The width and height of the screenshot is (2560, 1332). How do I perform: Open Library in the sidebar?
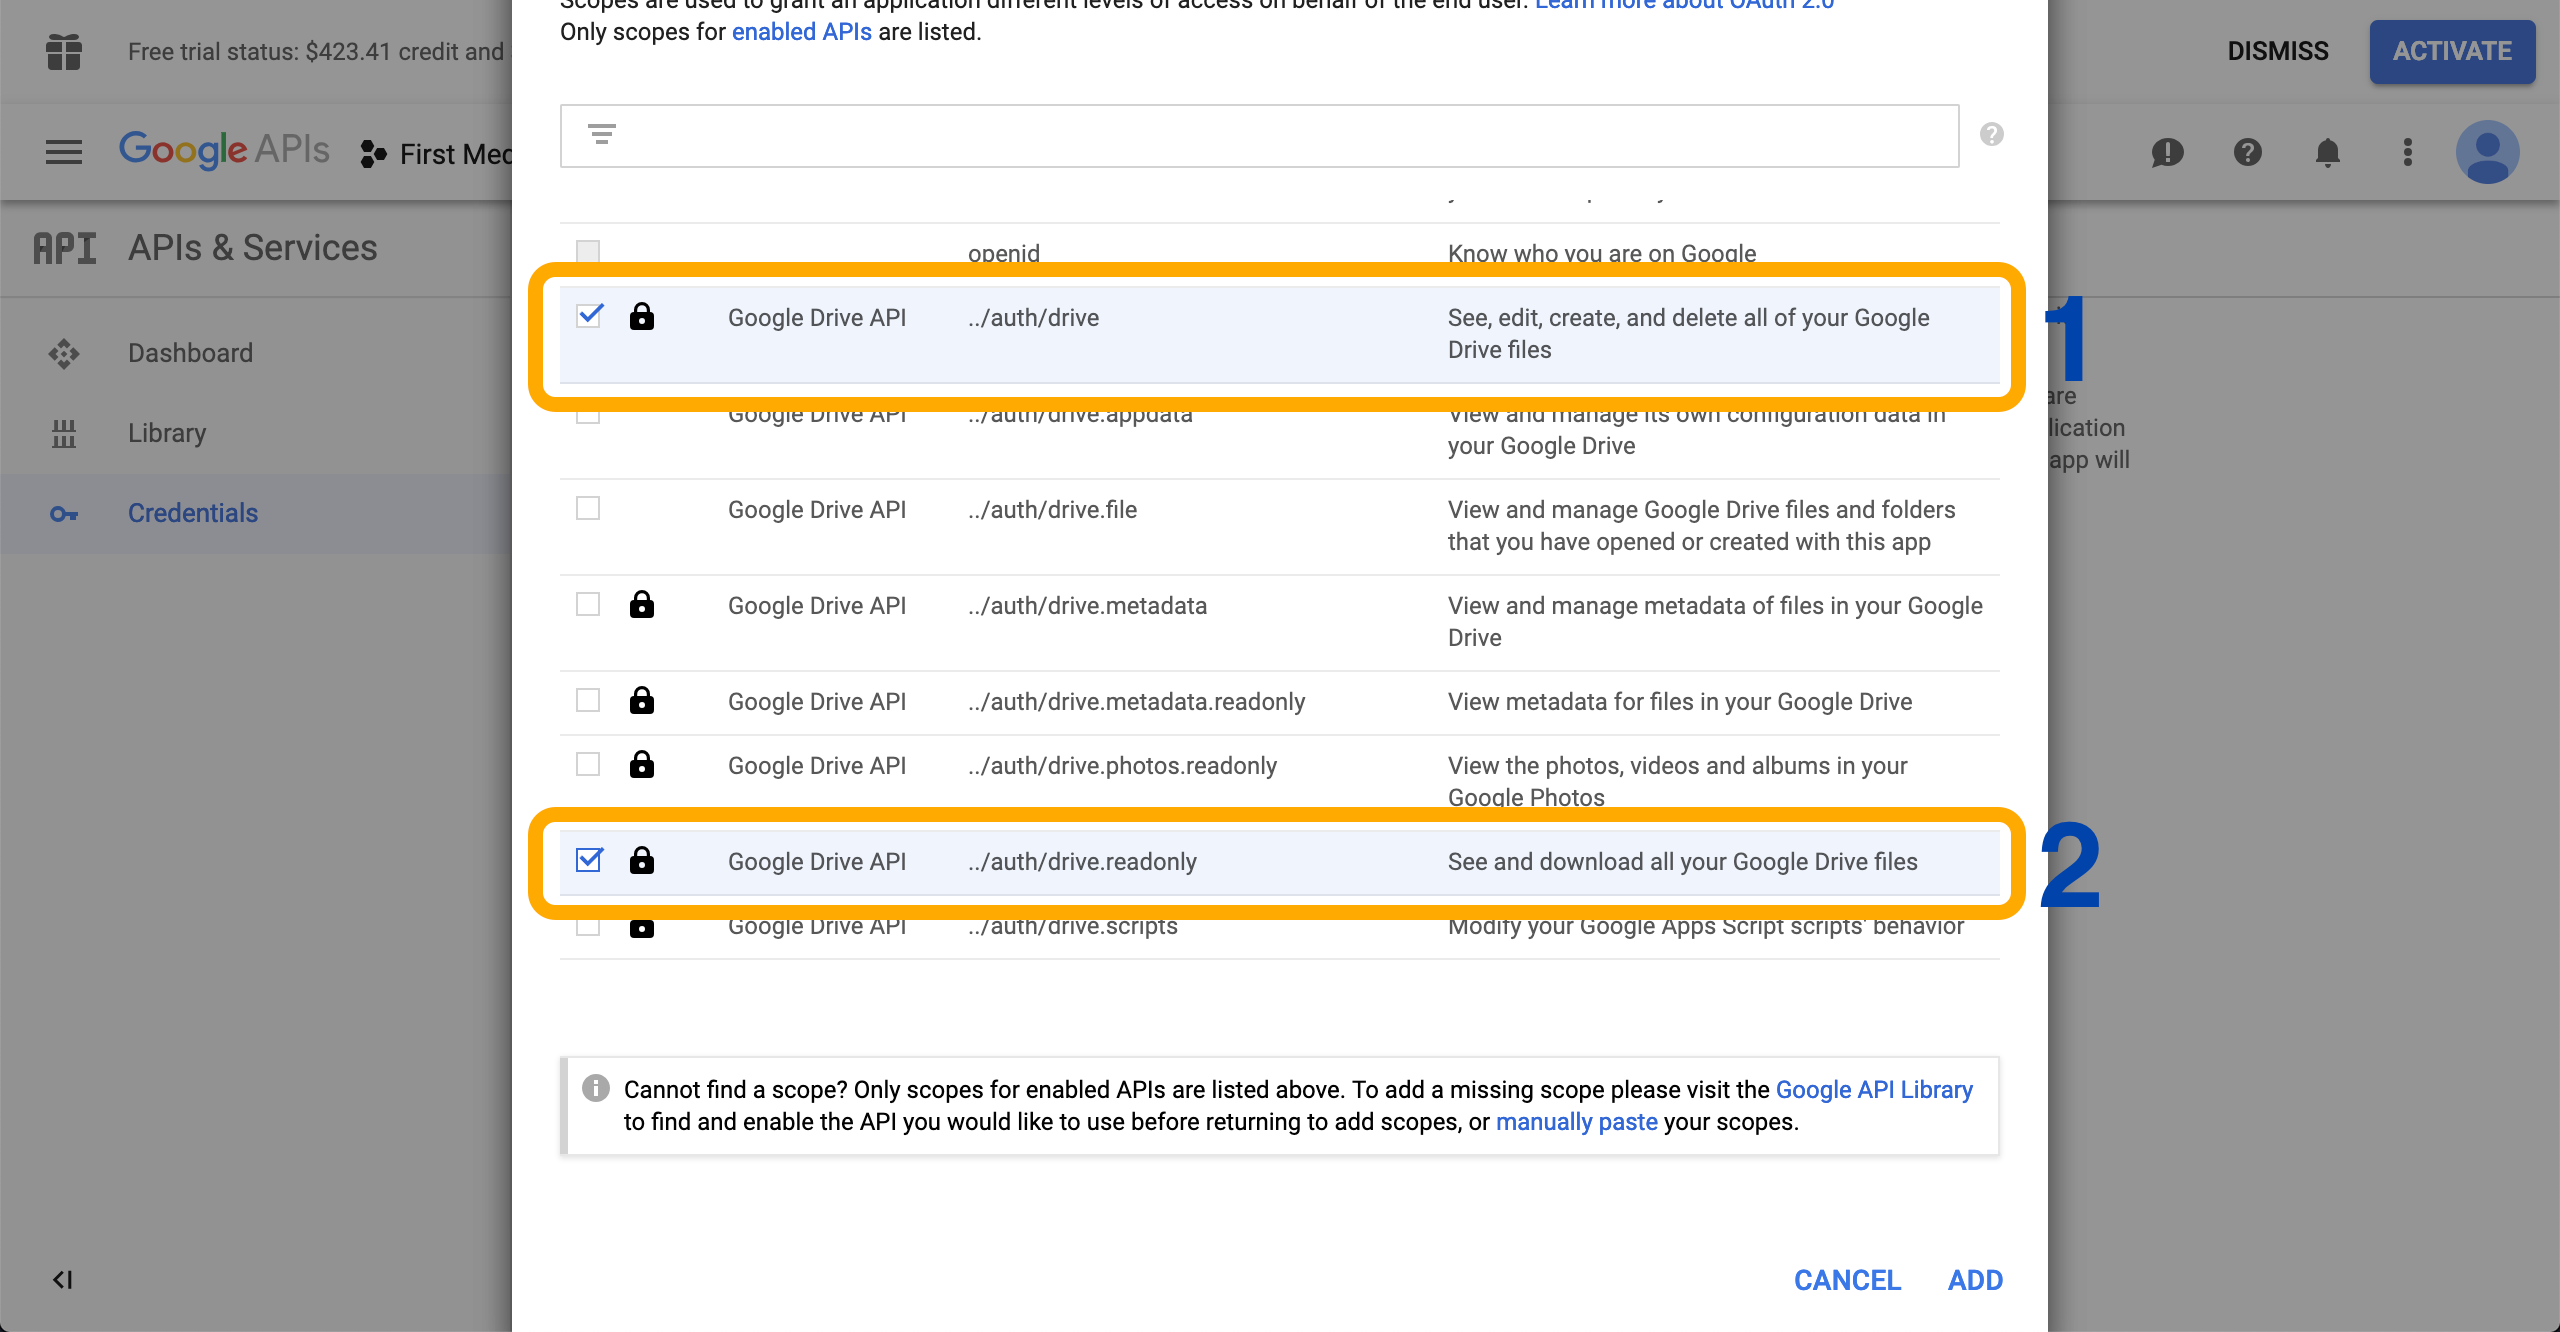167,433
